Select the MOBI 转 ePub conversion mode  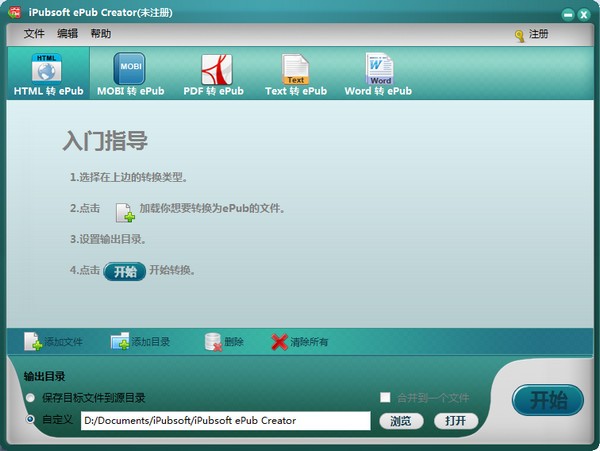tap(130, 73)
